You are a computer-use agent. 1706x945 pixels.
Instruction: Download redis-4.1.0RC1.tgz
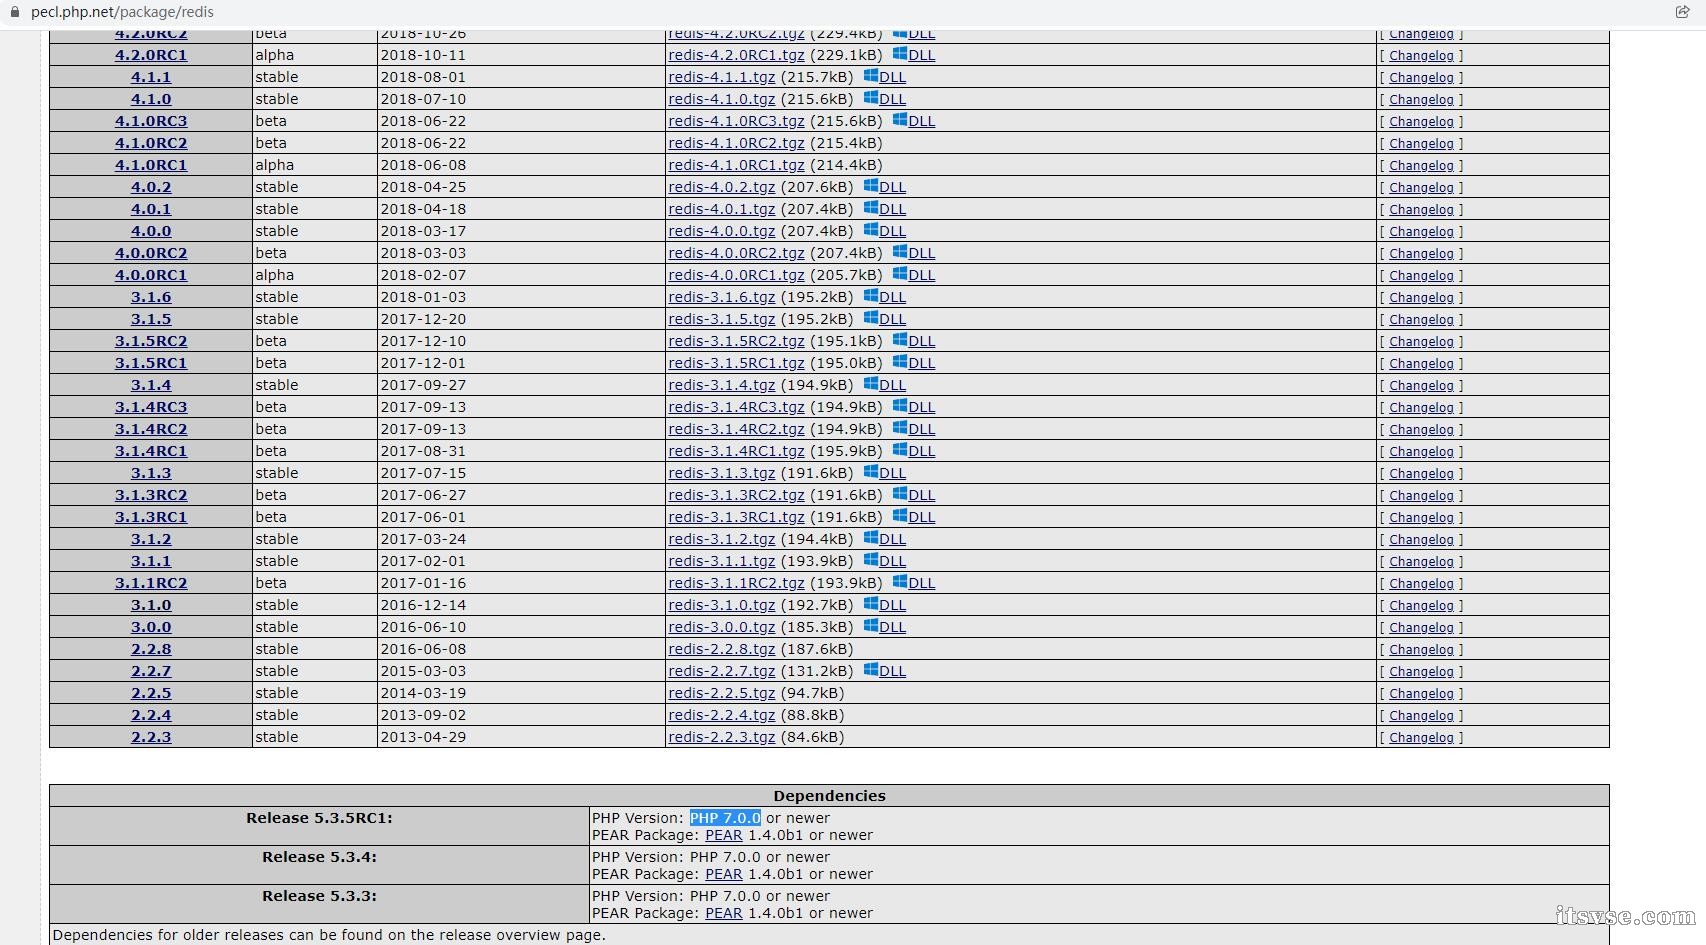point(736,165)
